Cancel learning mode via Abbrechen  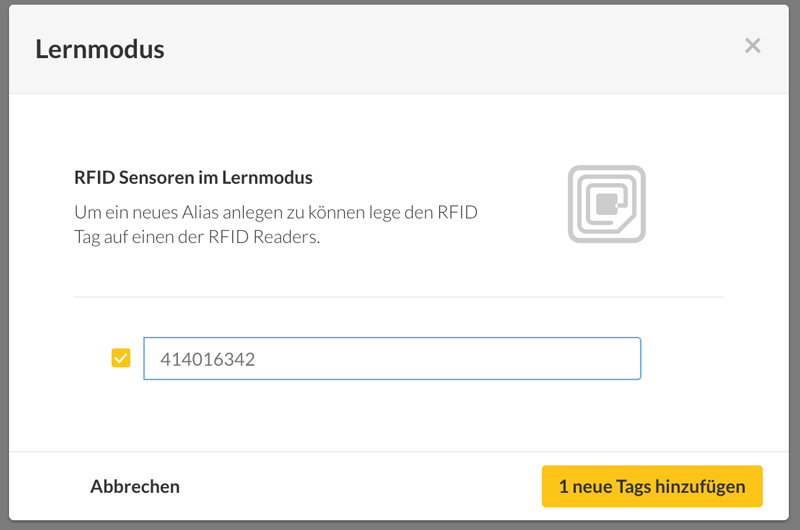tap(135, 487)
